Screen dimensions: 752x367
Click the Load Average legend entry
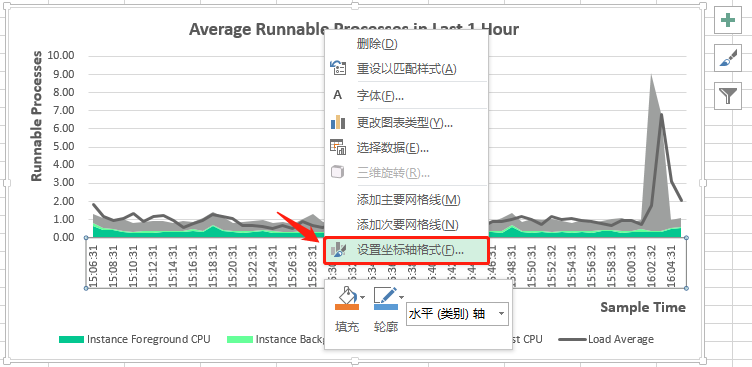point(606,340)
